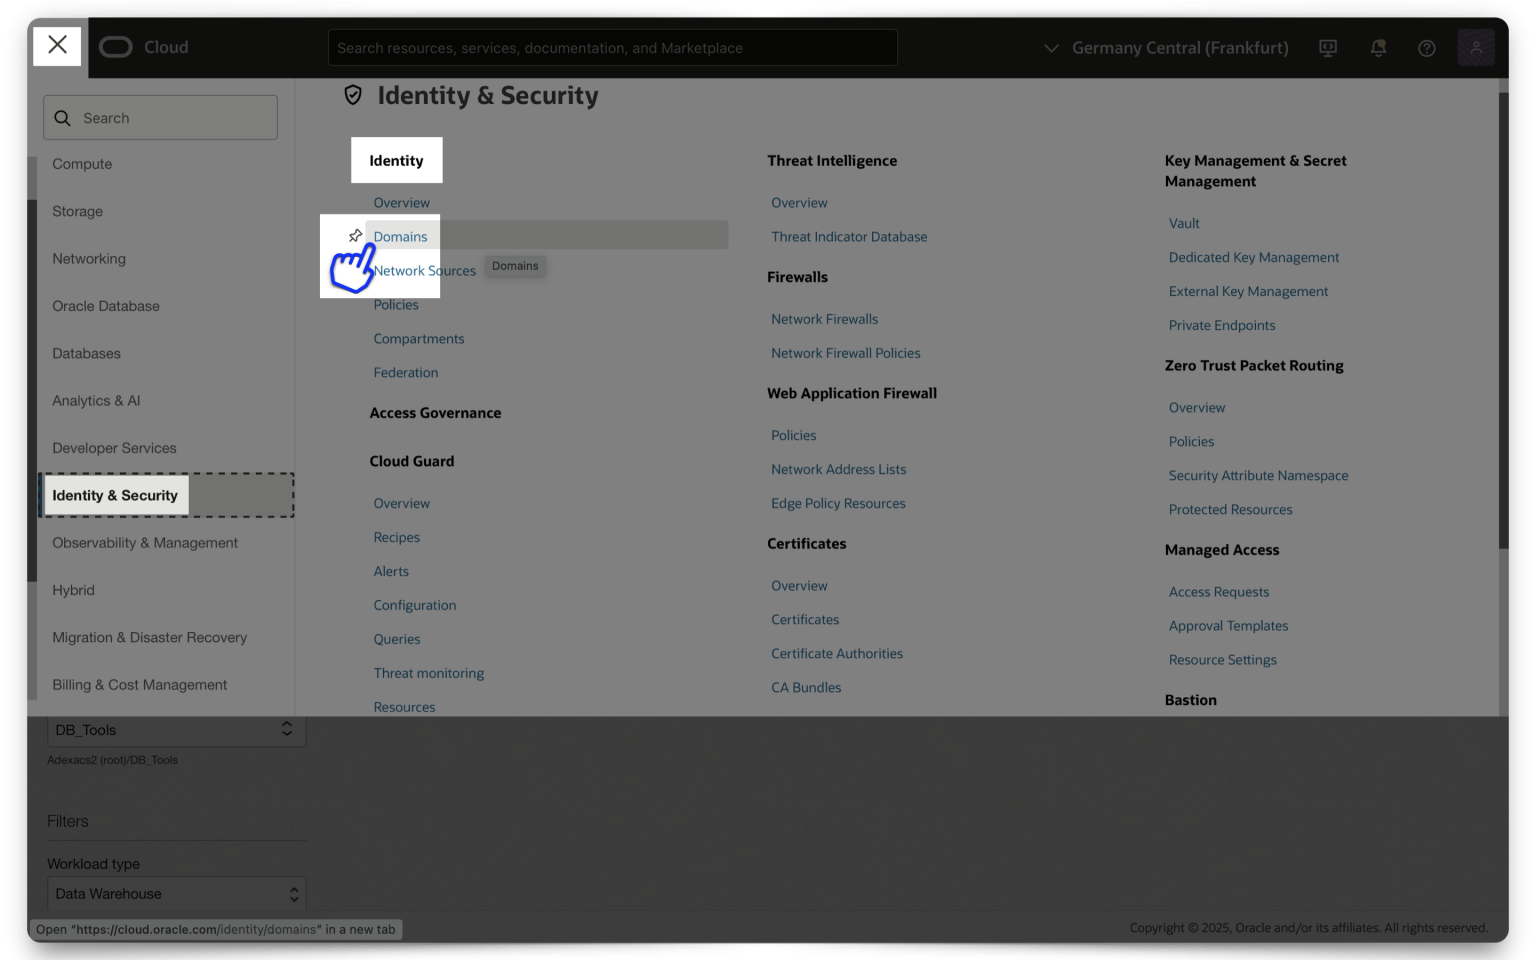
Task: Expand the region dropdown chevron
Action: click(1050, 47)
